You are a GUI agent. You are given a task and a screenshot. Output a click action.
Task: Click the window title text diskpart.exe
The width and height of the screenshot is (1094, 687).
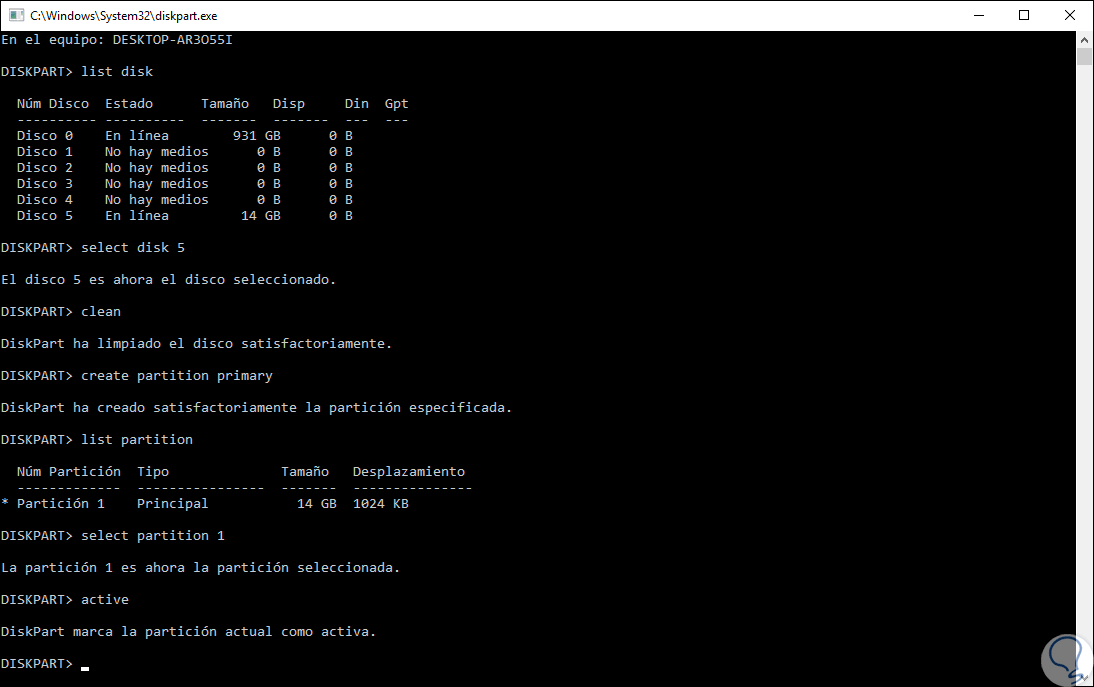[123, 15]
